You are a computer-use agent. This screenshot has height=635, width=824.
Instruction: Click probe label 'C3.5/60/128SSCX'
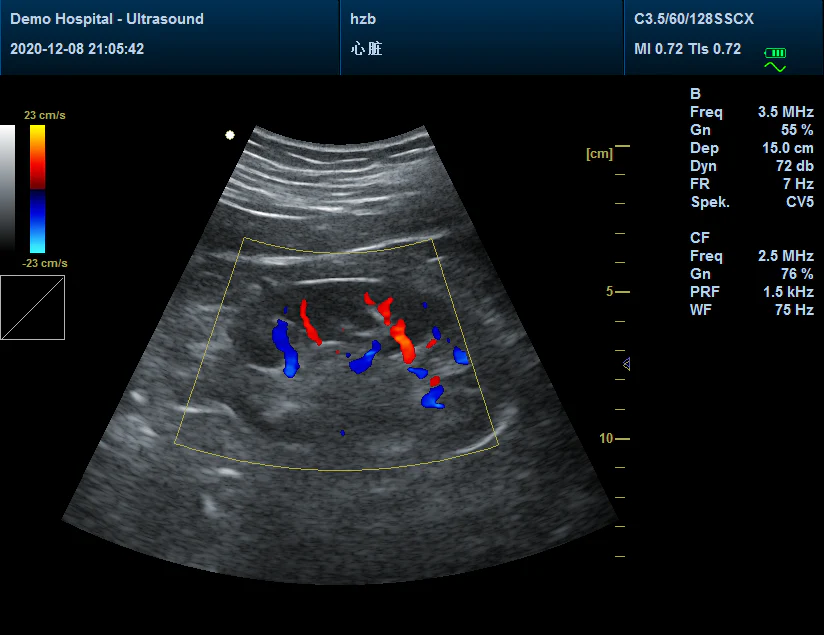point(694,19)
